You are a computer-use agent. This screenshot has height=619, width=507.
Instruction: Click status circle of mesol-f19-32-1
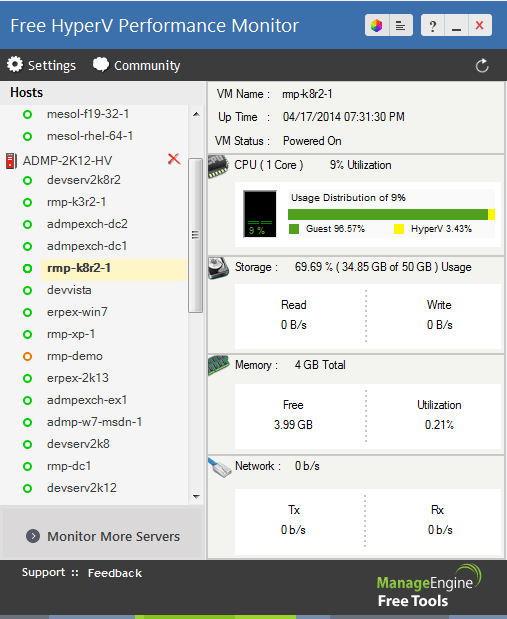27,114
